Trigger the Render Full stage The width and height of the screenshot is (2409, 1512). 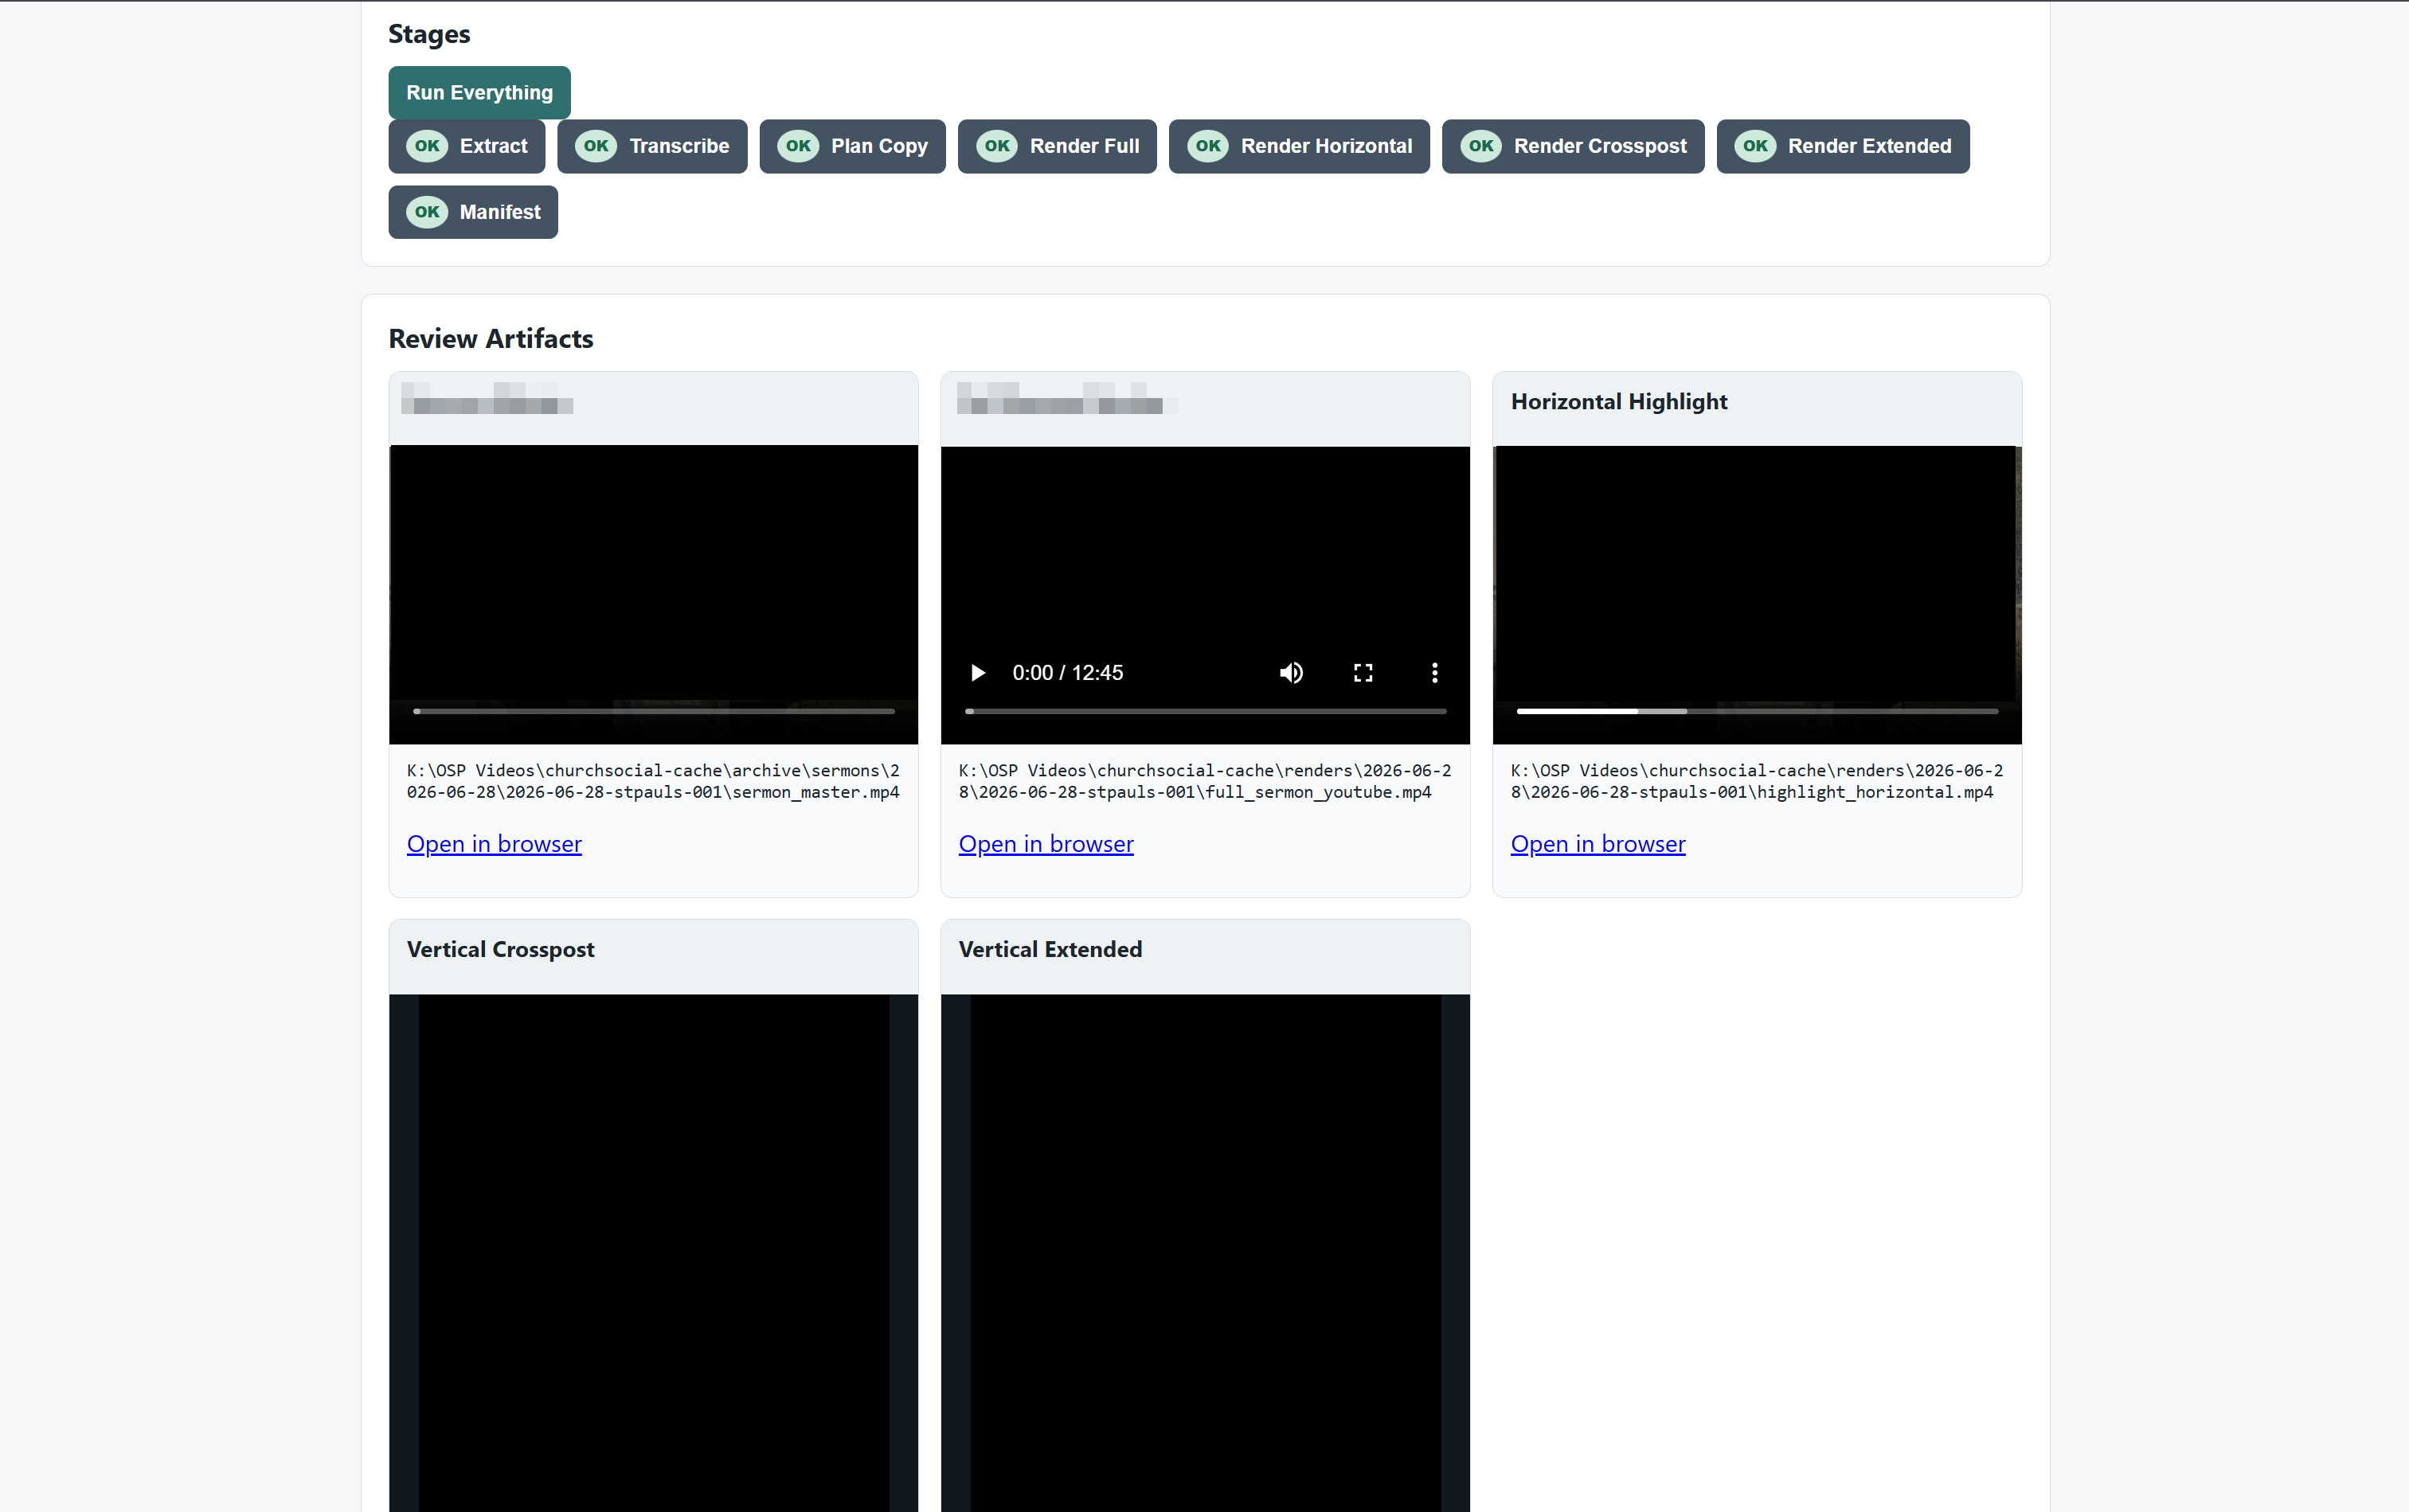tap(1057, 146)
